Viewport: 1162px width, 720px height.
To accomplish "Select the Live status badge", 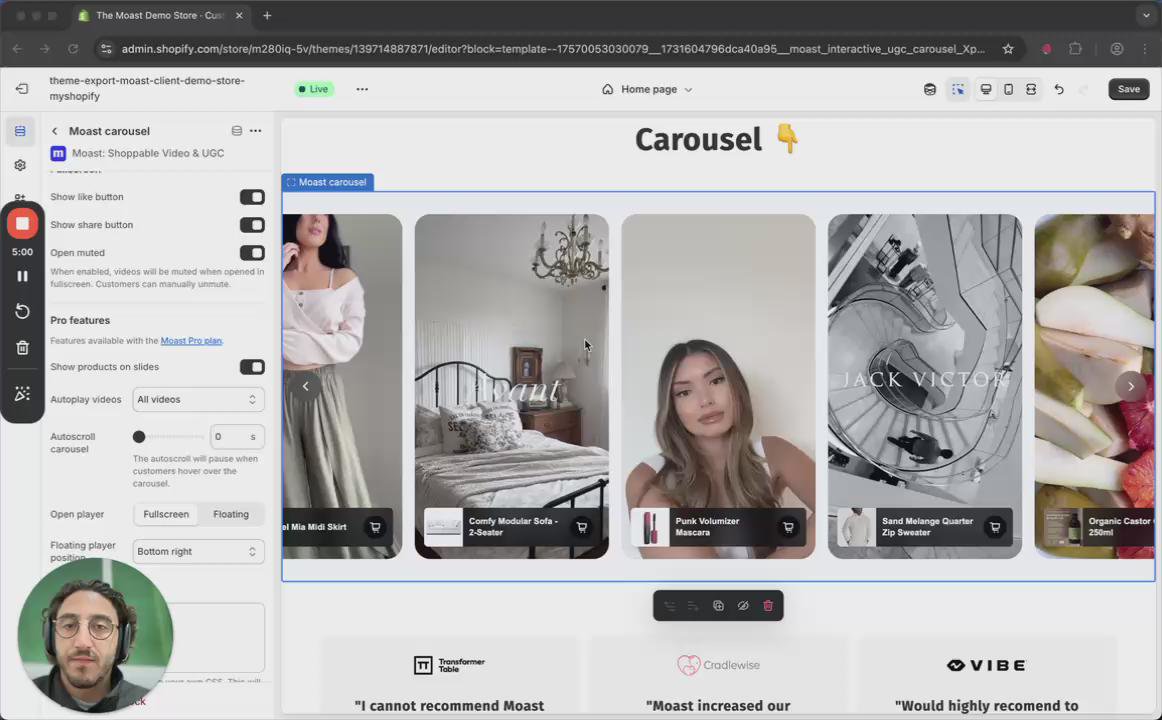I will point(314,89).
